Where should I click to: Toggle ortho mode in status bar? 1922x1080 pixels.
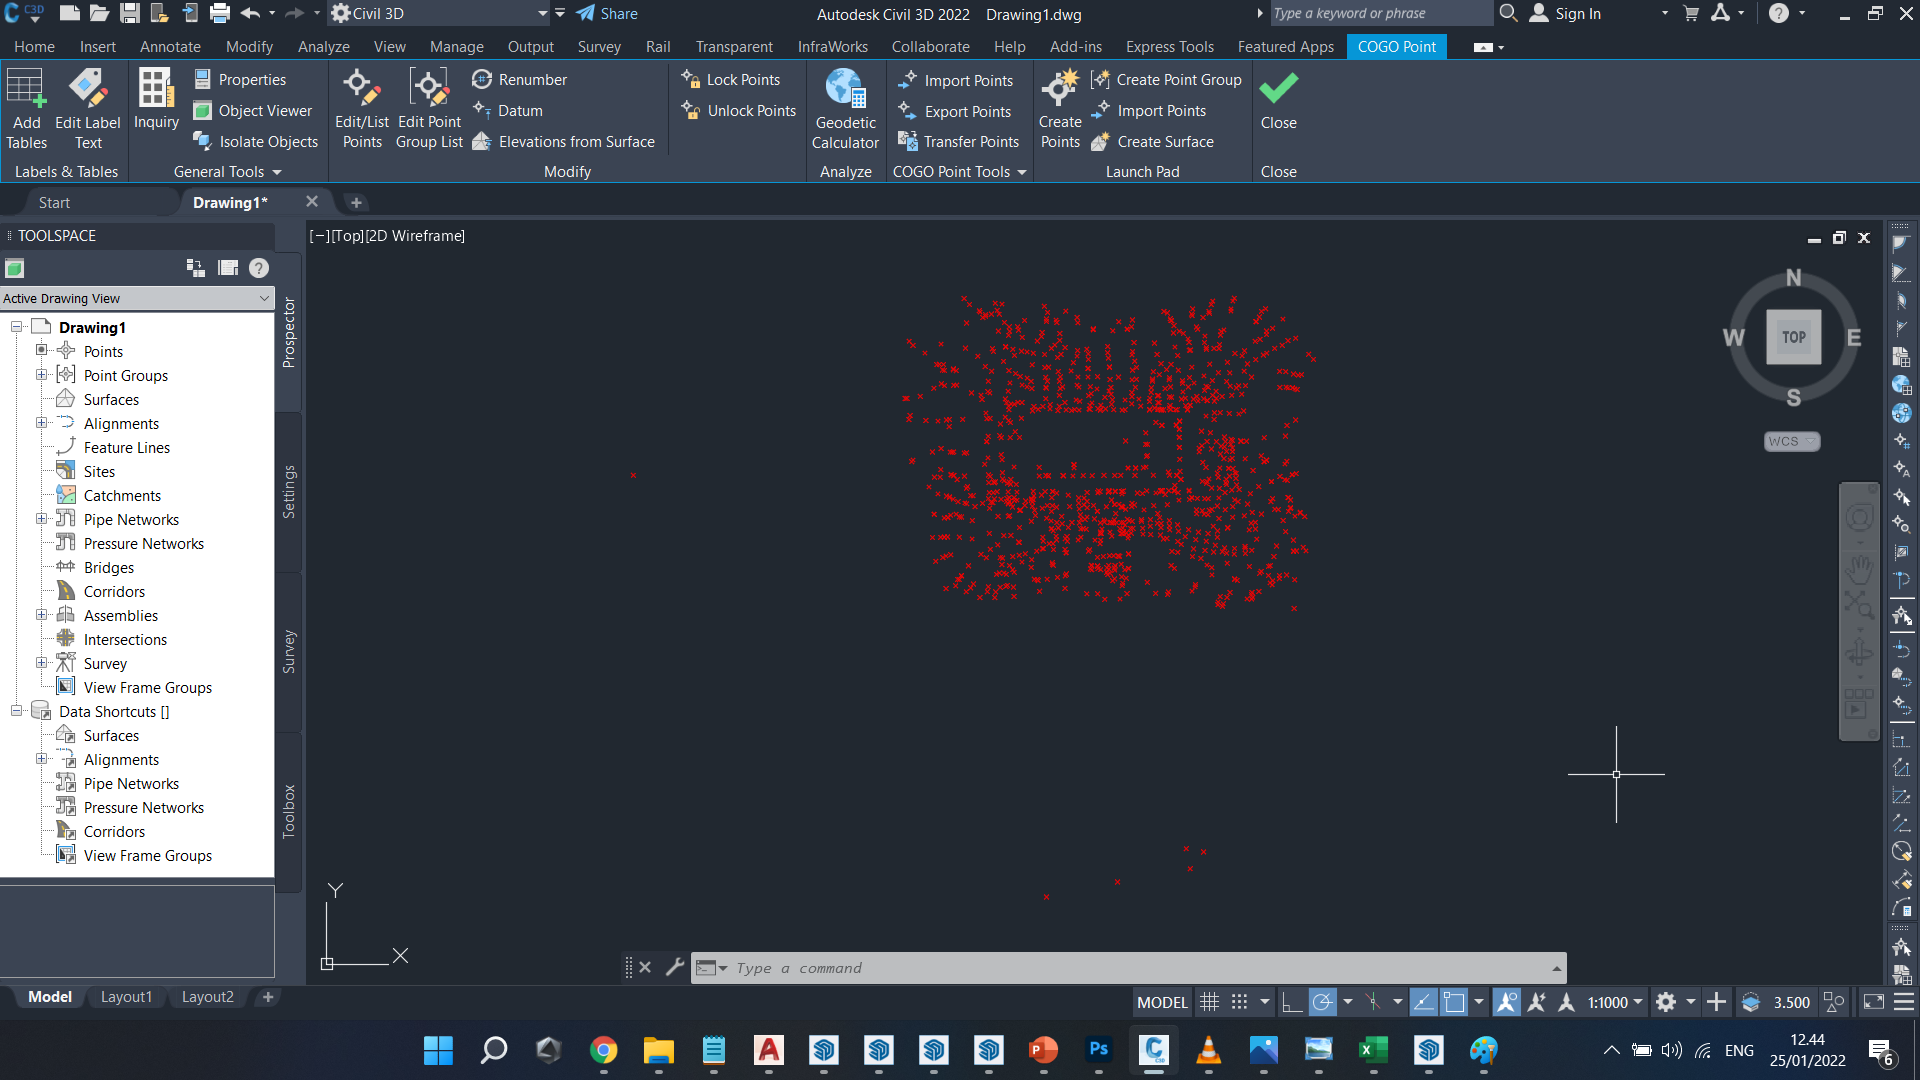pos(1292,1003)
